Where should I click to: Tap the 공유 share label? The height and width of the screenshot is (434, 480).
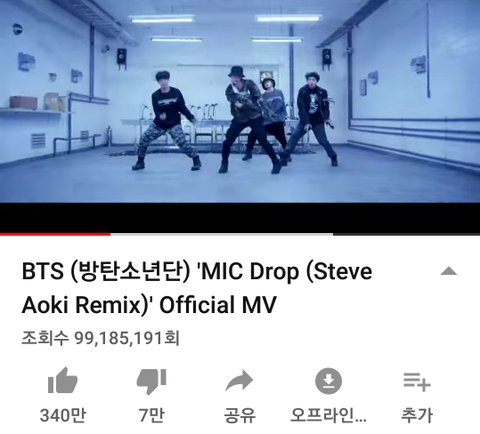tap(239, 415)
